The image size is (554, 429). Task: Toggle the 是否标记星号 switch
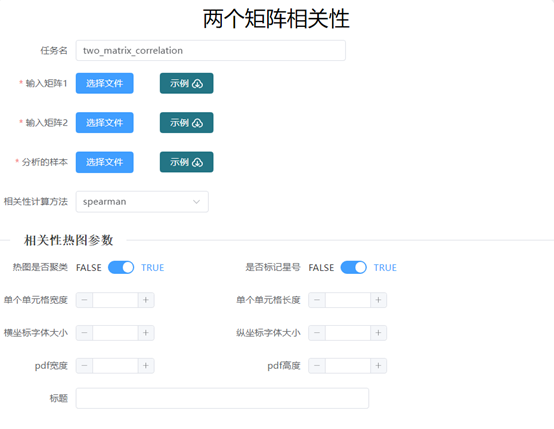[353, 268]
